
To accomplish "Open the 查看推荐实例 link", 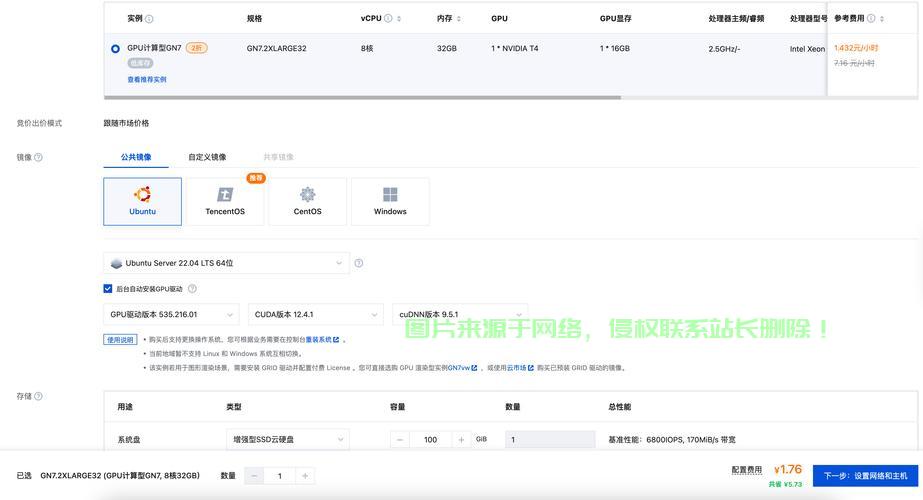I will [x=147, y=79].
